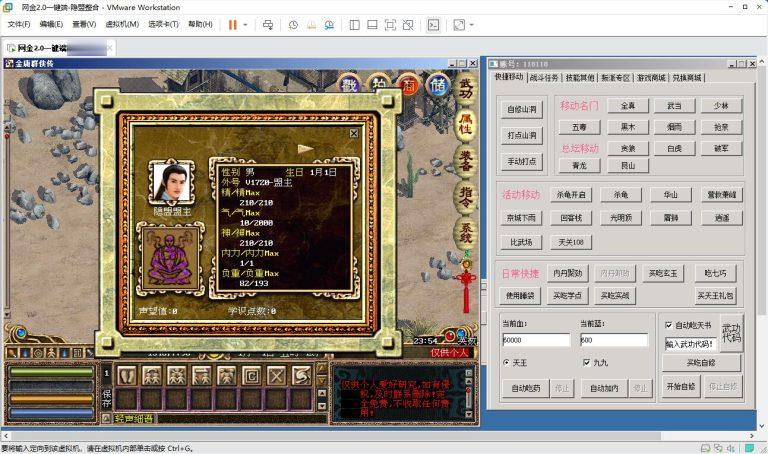Click the 装备 side icon in game
This screenshot has height=454, width=768.
[x=466, y=163]
